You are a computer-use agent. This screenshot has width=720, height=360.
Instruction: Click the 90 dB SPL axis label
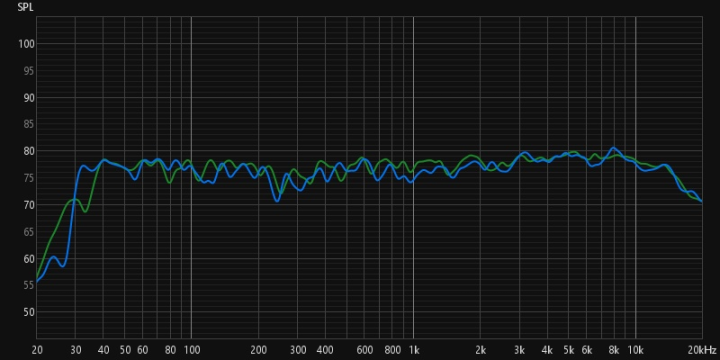pyautogui.click(x=28, y=98)
